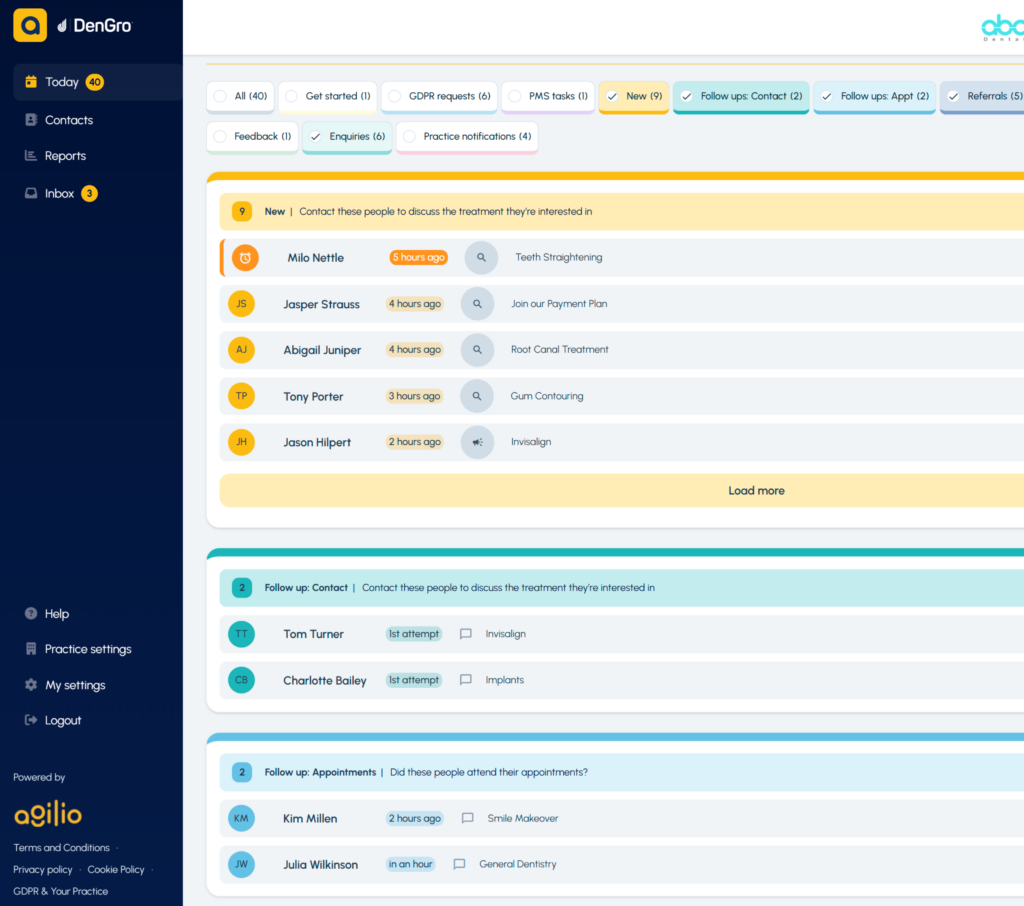Click the JS avatar for Jasper Strauss
This screenshot has width=1024, height=906.
pyautogui.click(x=242, y=304)
